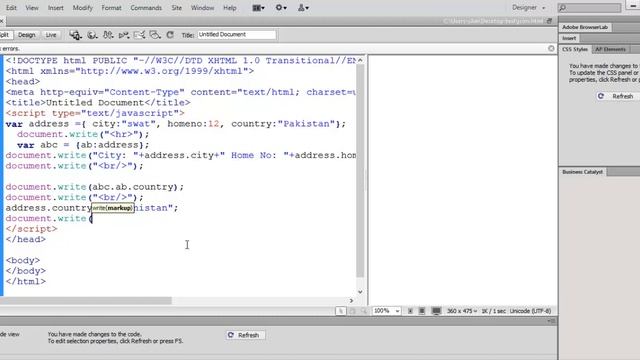
Task: Select the Zoom tool in status bar
Action: click(364, 311)
